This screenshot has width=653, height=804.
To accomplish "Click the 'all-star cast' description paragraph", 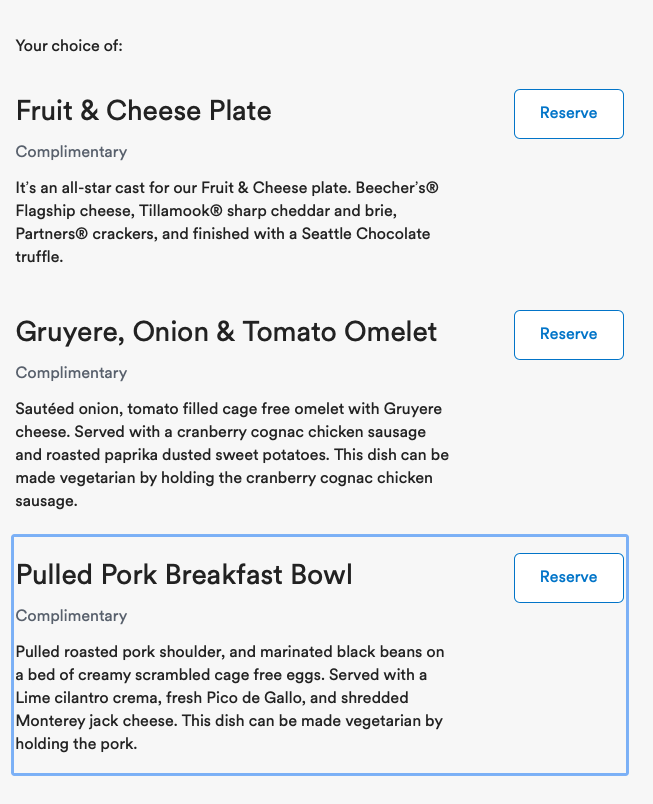I will [227, 222].
